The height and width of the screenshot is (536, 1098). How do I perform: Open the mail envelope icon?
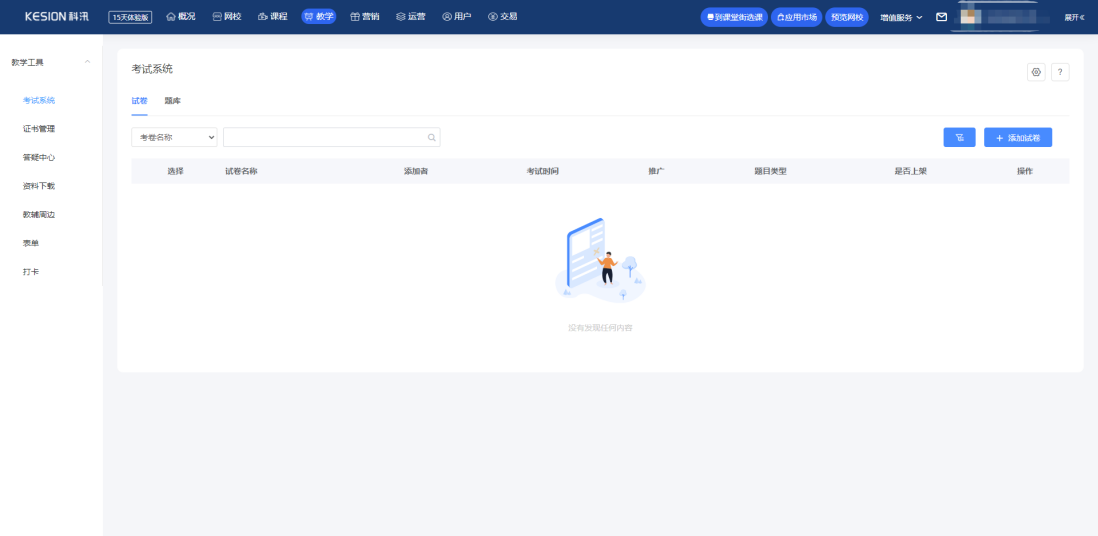click(942, 17)
